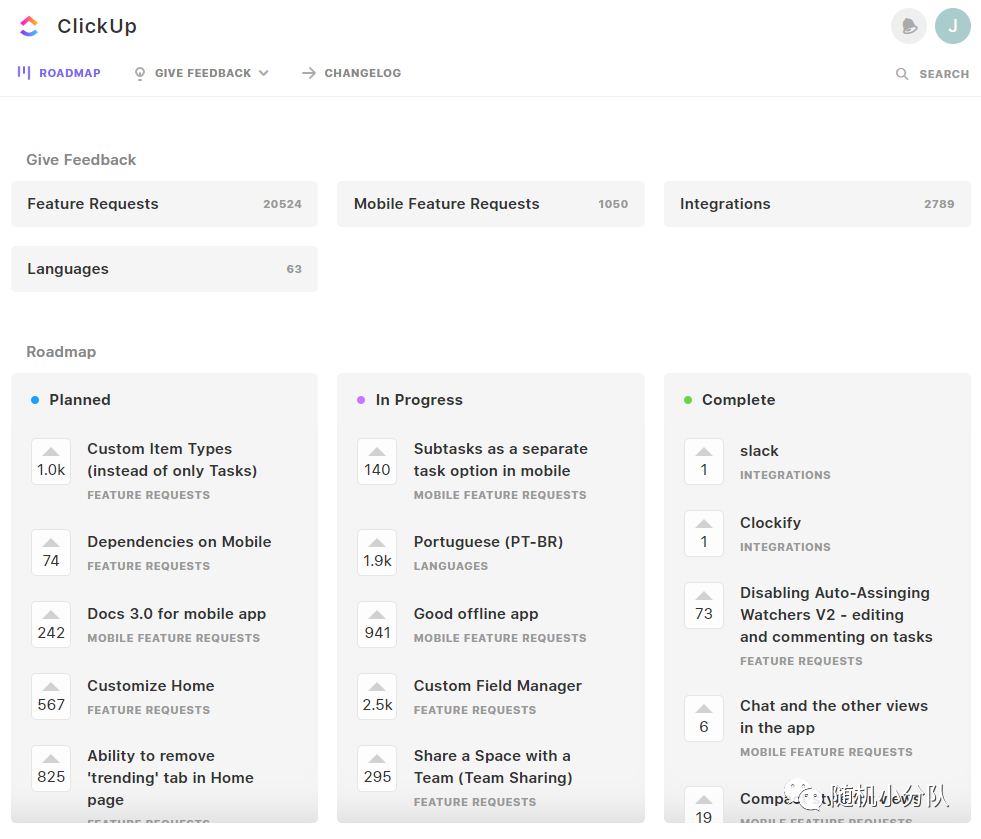Open the Mobile Feature Requests board
The width and height of the screenshot is (981, 839).
coord(490,204)
